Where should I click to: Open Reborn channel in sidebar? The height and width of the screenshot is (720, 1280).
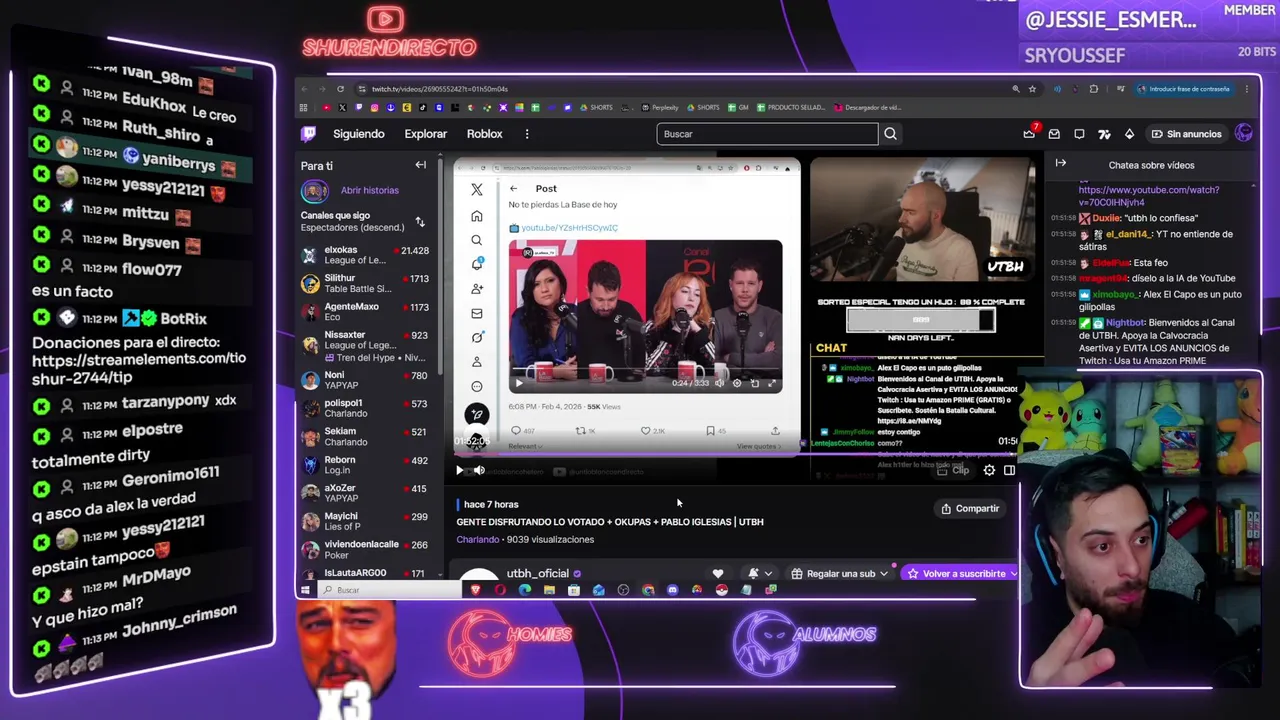click(x=365, y=464)
